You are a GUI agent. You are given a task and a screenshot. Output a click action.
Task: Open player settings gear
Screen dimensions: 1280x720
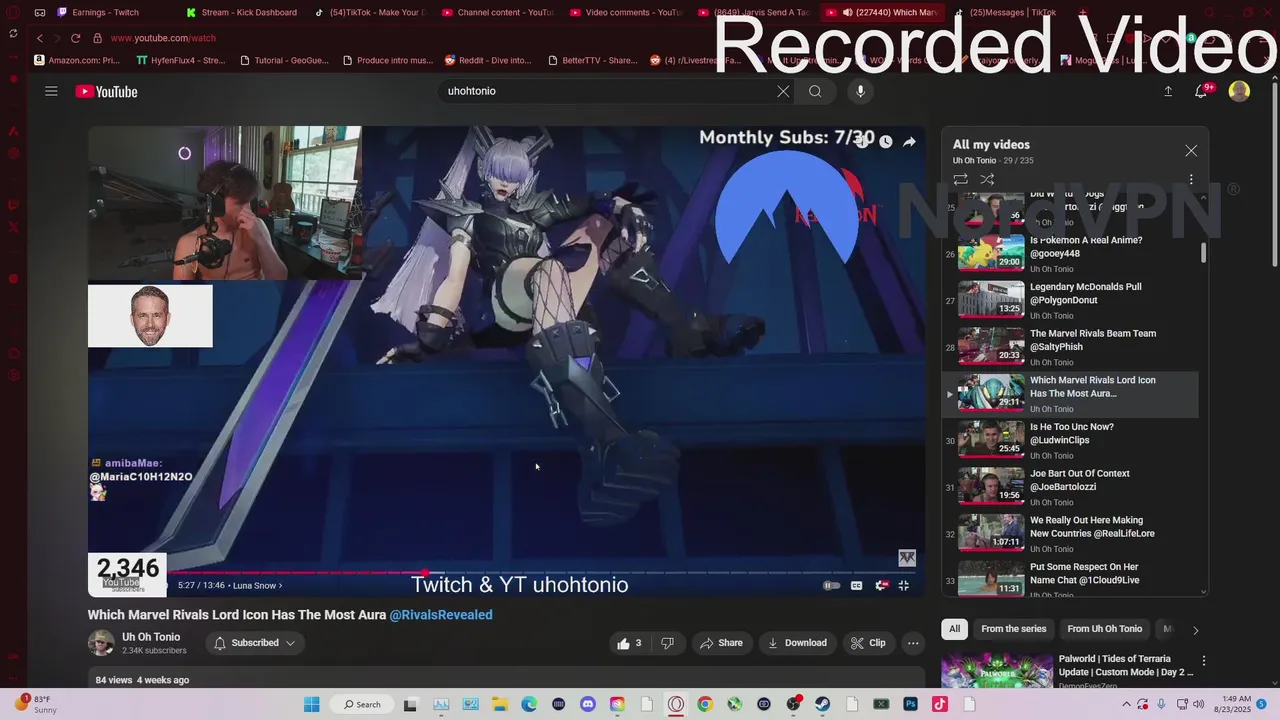pos(881,586)
